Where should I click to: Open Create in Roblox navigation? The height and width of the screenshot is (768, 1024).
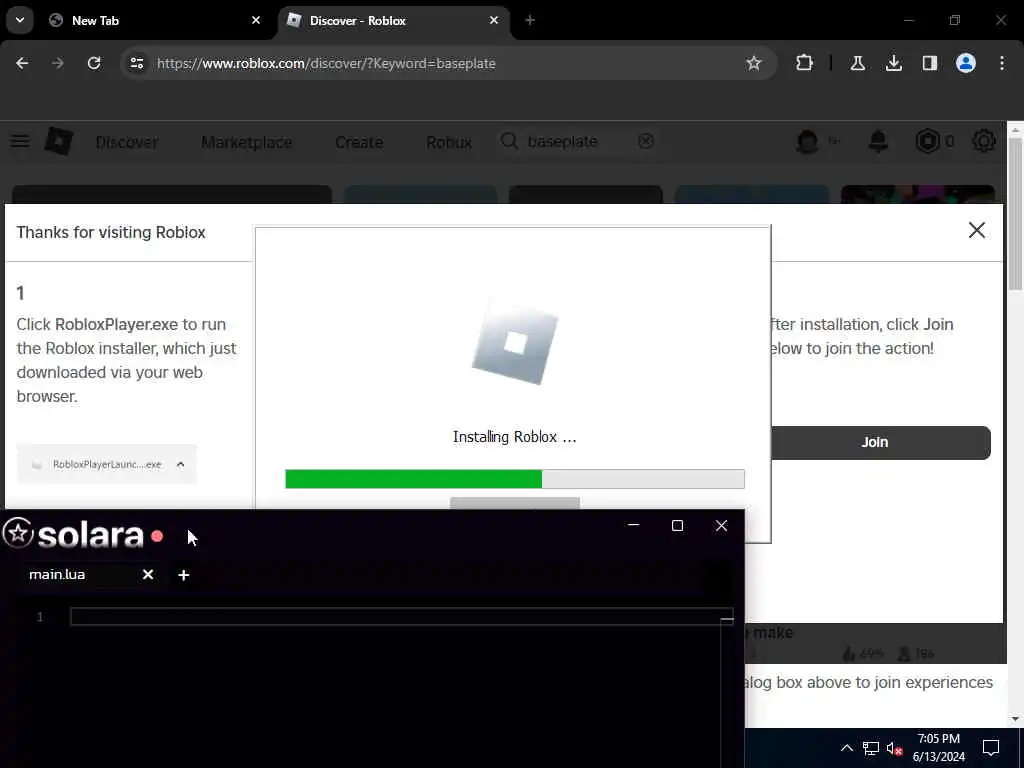point(359,142)
